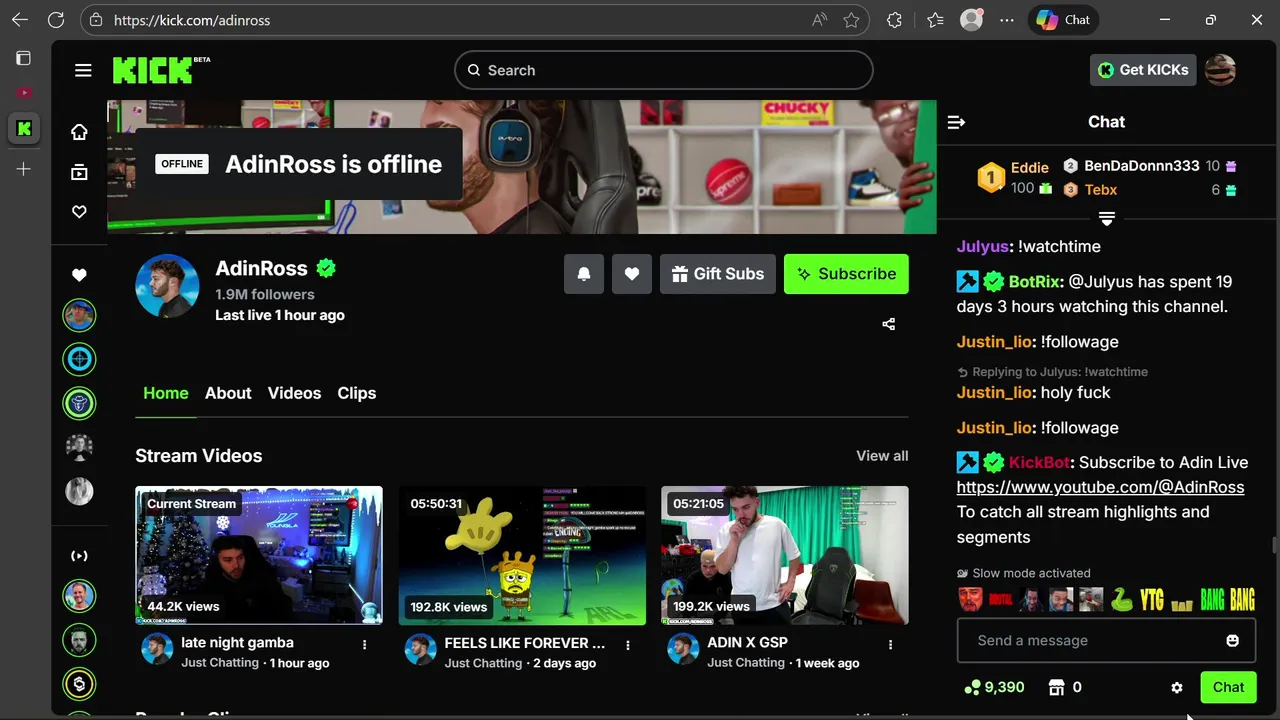Insert the red-faced man emote
Image resolution: width=1280 pixels, height=720 pixels.
(x=970, y=599)
